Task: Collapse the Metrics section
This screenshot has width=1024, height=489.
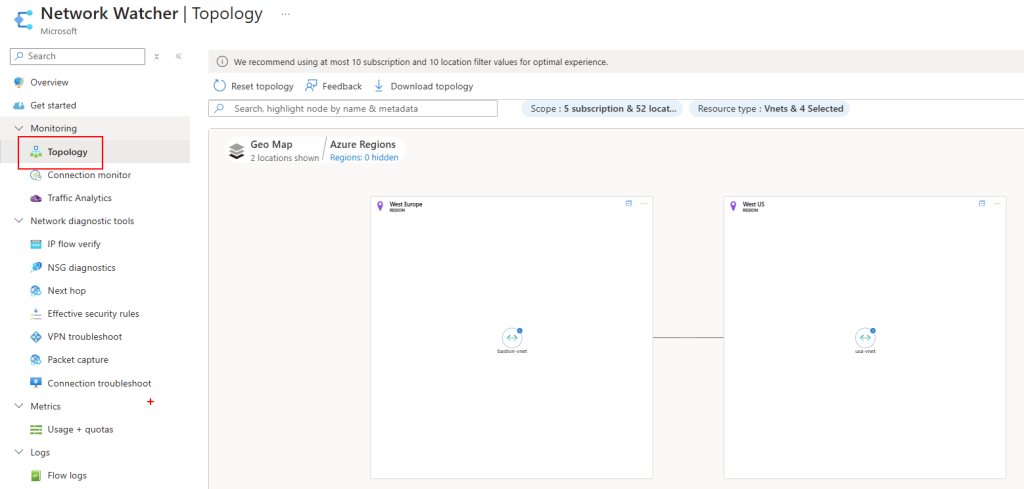Action: [x=18, y=406]
